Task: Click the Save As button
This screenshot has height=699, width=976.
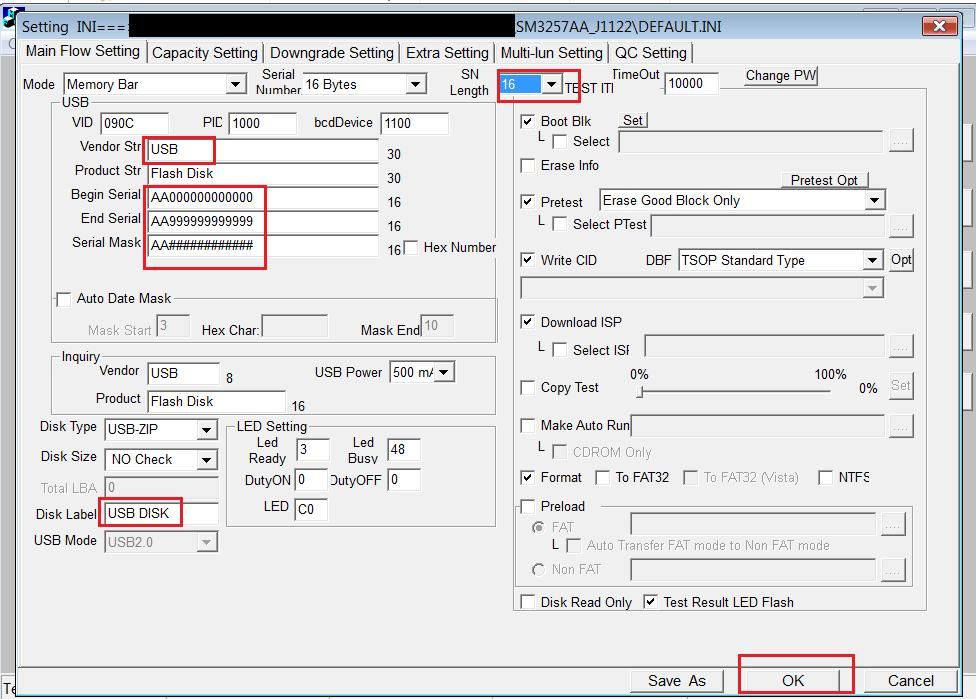Action: pyautogui.click(x=677, y=680)
